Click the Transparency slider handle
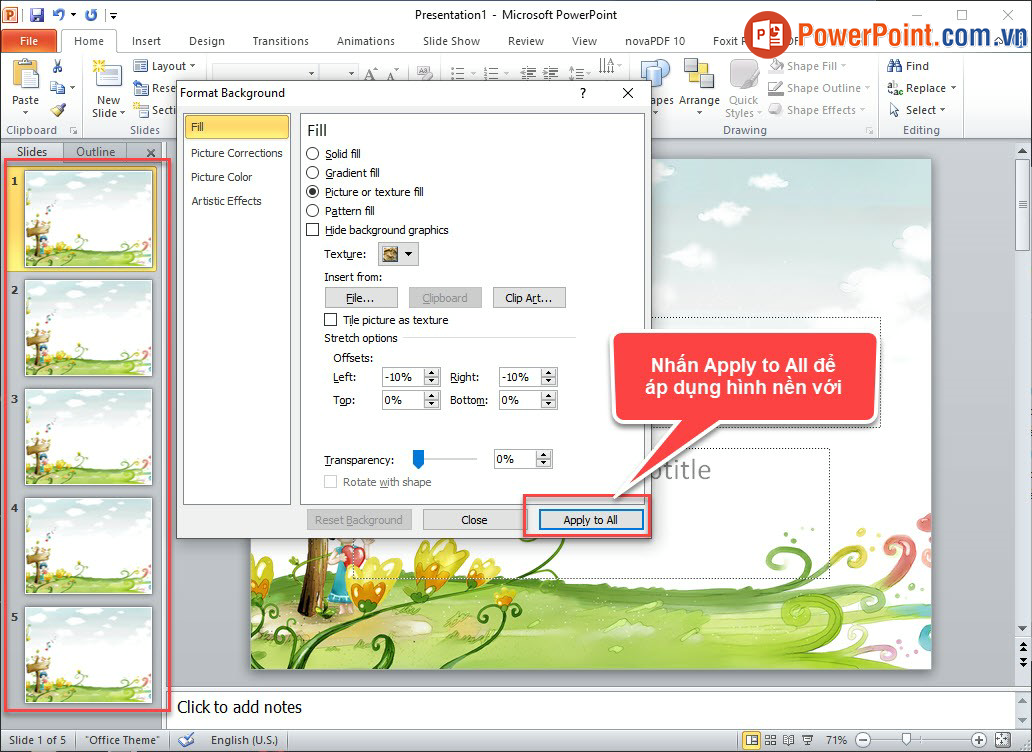The height and width of the screenshot is (752, 1032). point(419,458)
